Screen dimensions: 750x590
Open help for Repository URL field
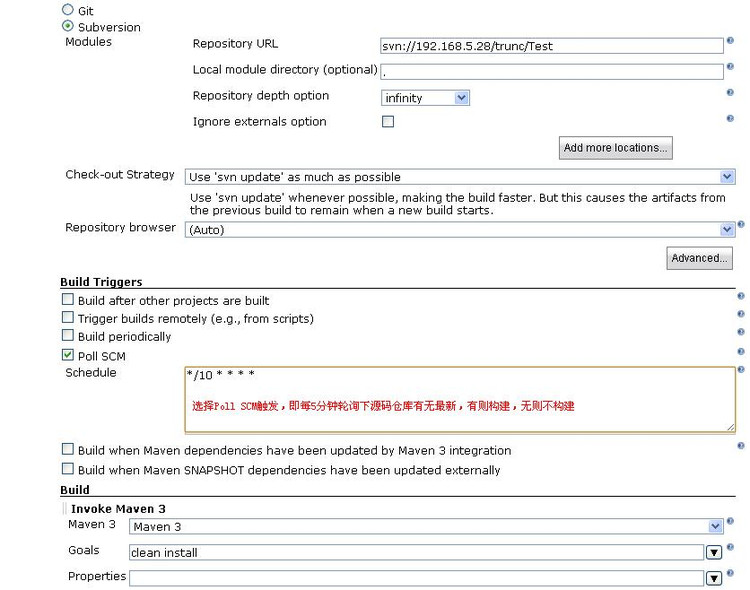[x=730, y=41]
